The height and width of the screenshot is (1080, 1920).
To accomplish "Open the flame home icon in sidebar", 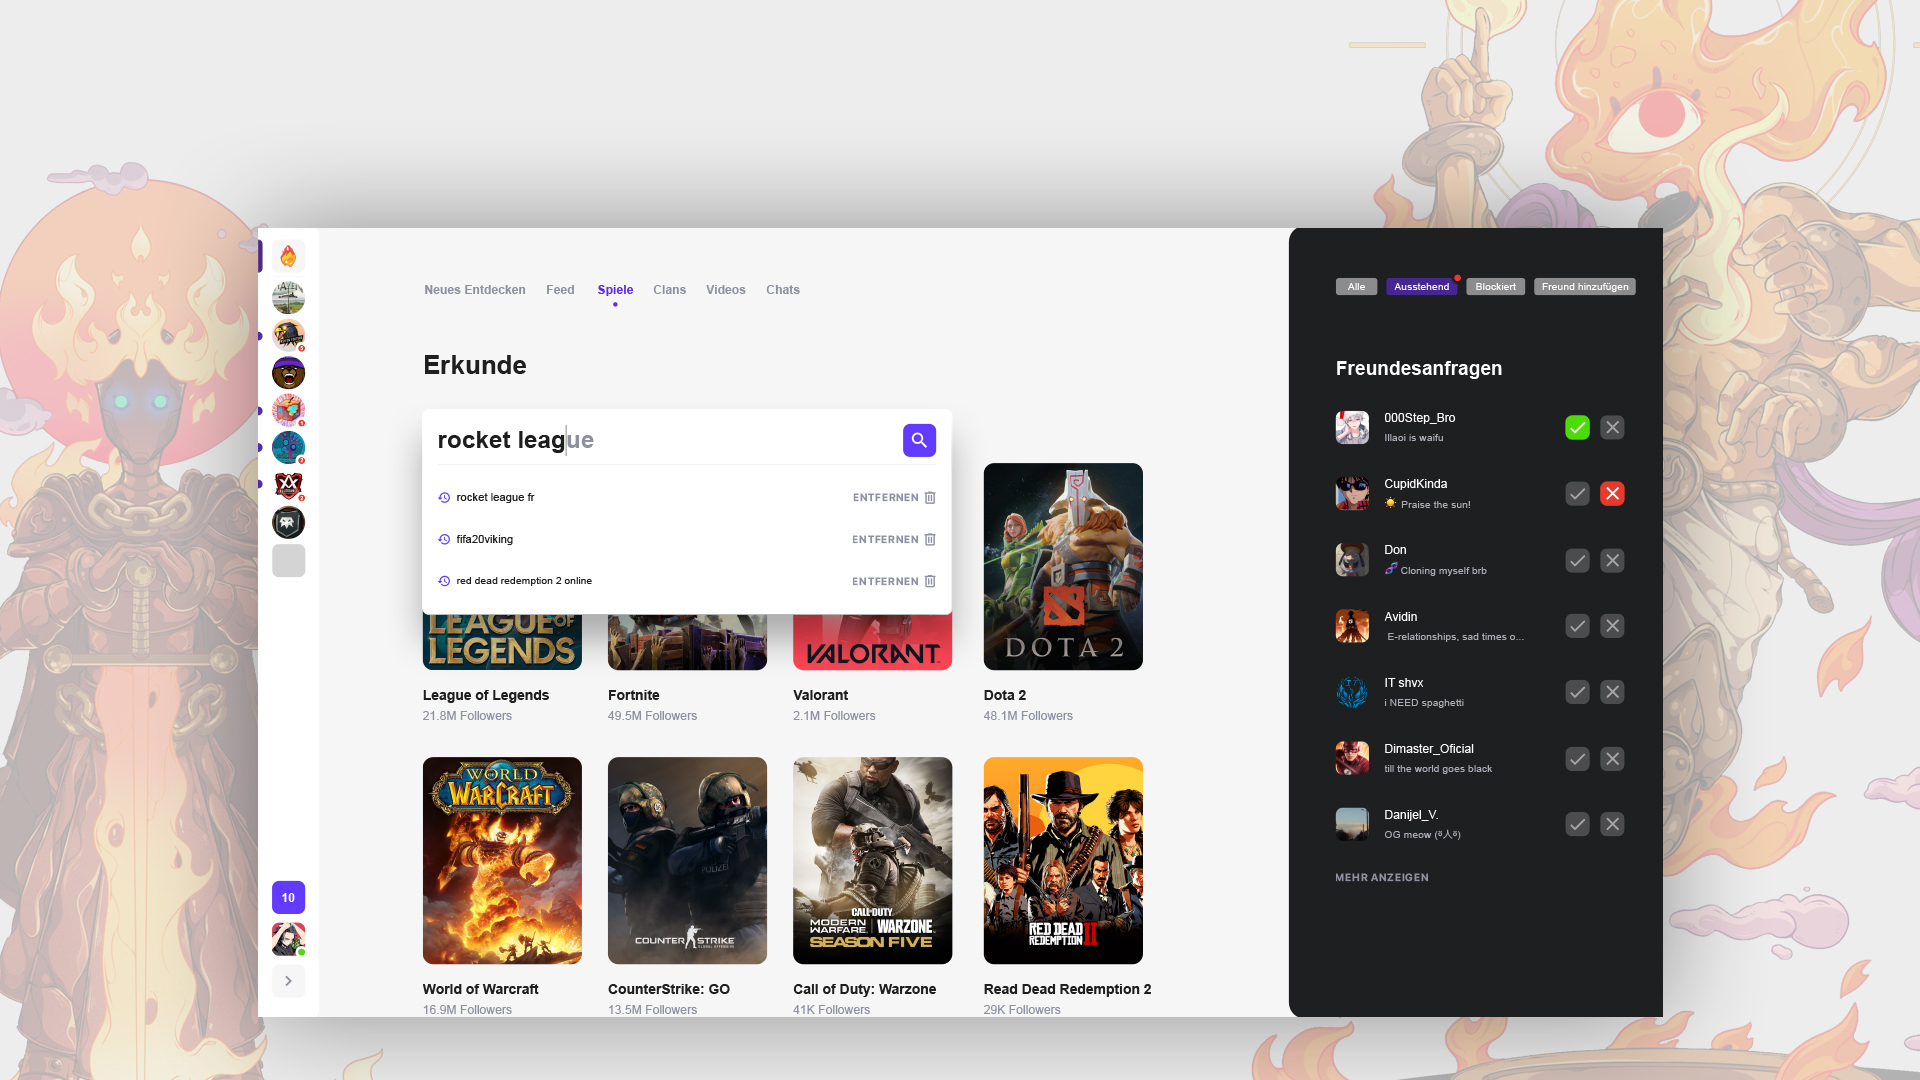I will (288, 256).
